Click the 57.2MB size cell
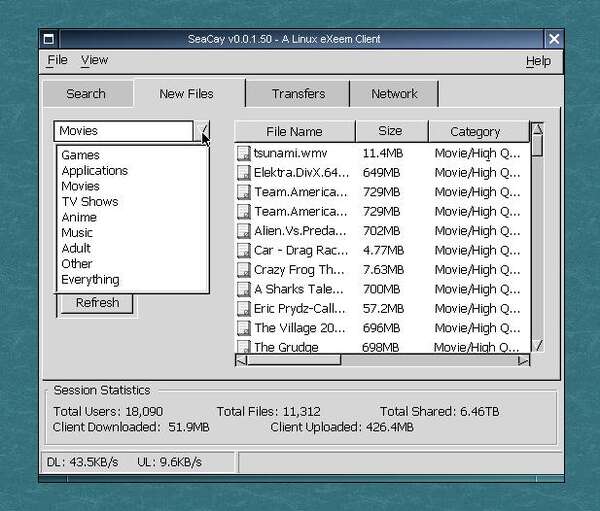This screenshot has height=511, width=600. pyautogui.click(x=383, y=309)
